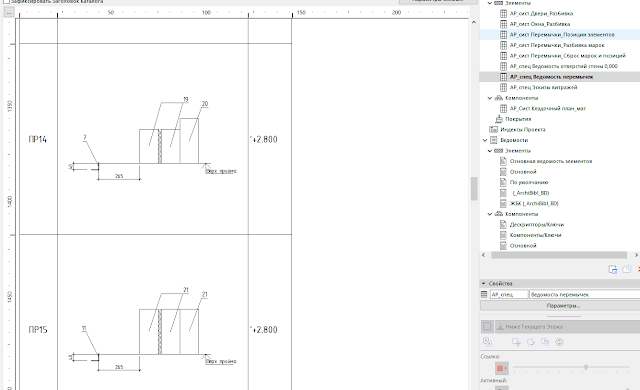Open АР_спец Ведомость отверстий стены 0,000

pos(563,66)
